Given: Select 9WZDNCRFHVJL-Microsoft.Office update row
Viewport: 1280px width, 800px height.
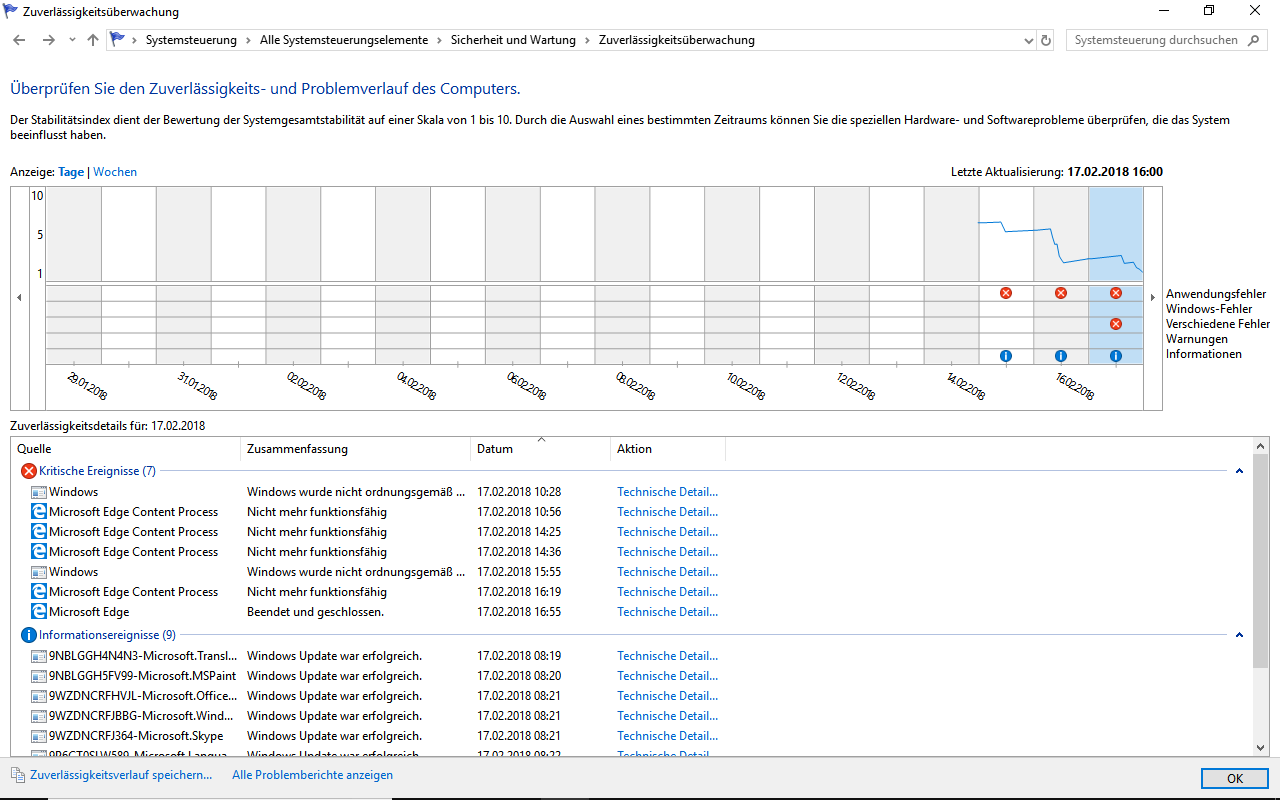Looking at the screenshot, I should click(632, 696).
